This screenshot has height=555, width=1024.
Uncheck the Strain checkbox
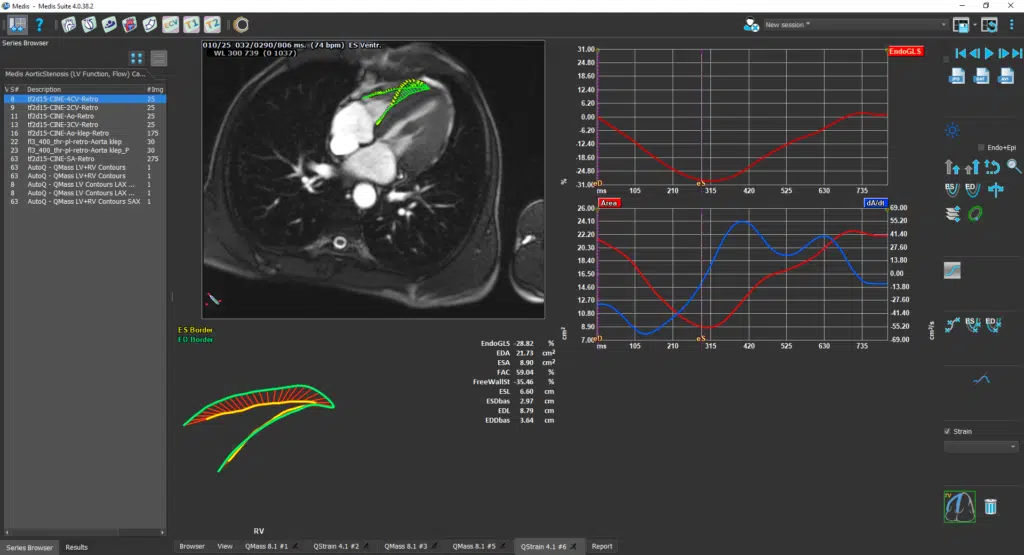pos(948,432)
